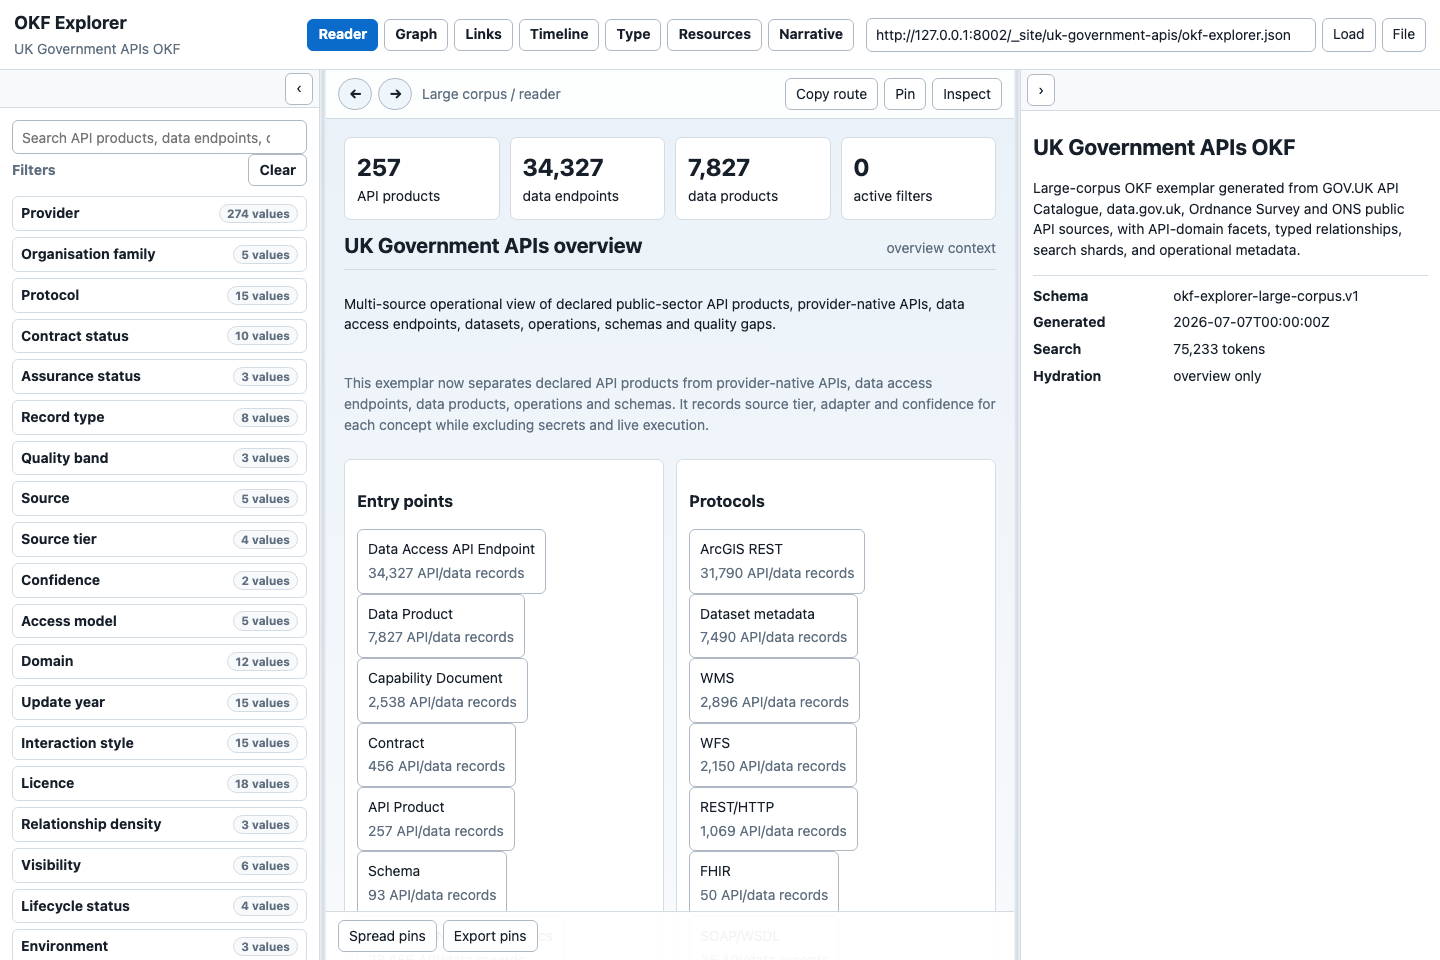Expand the Relationship density filter
The image size is (1440, 960).
point(159,824)
